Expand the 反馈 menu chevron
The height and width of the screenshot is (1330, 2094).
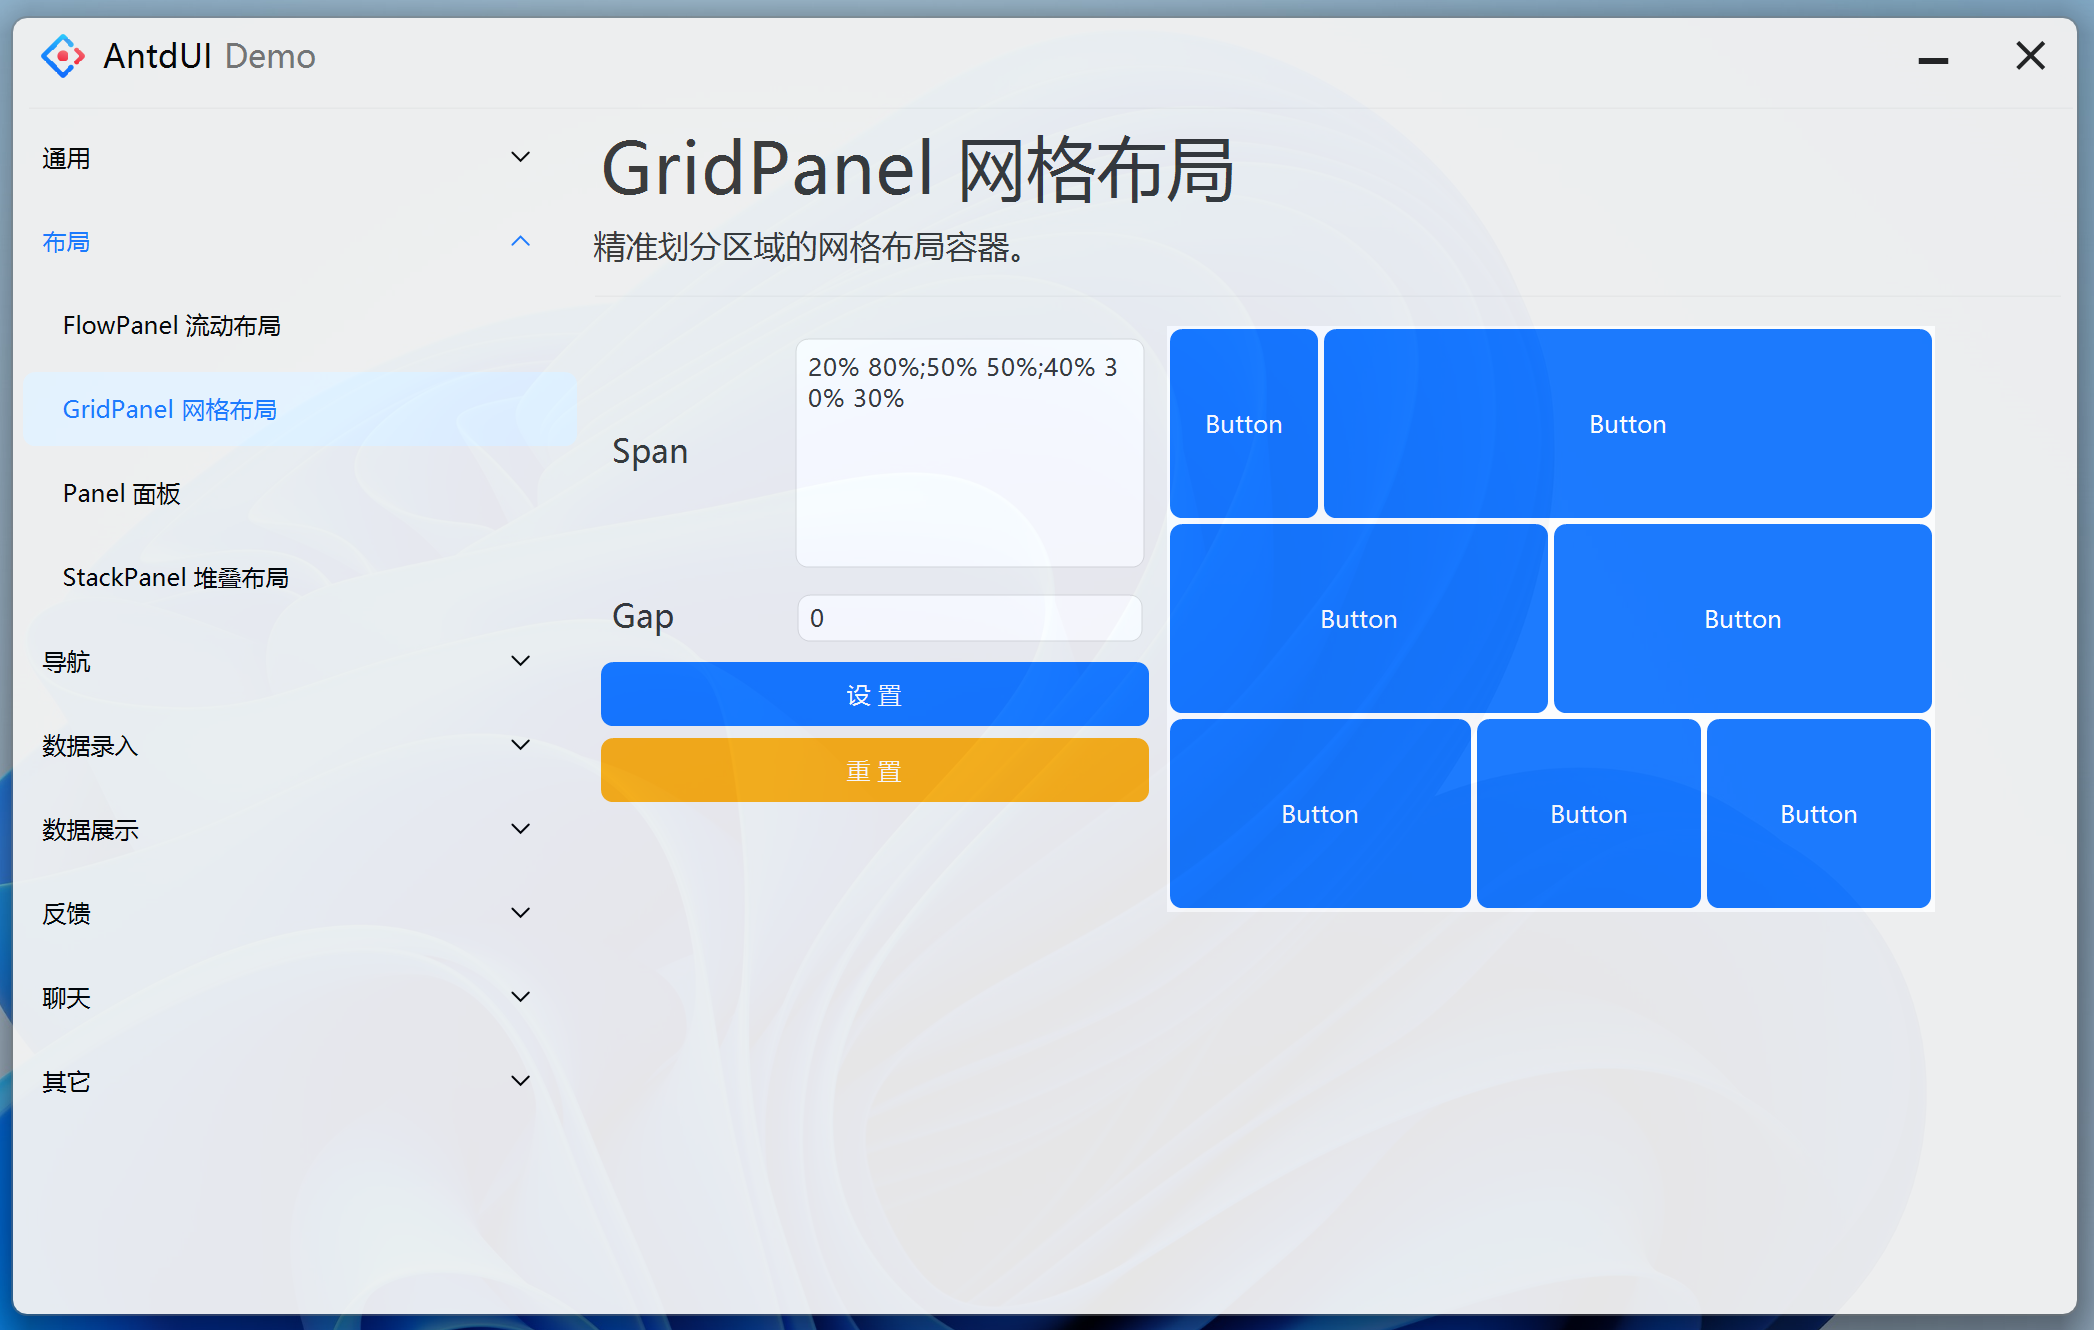520,913
